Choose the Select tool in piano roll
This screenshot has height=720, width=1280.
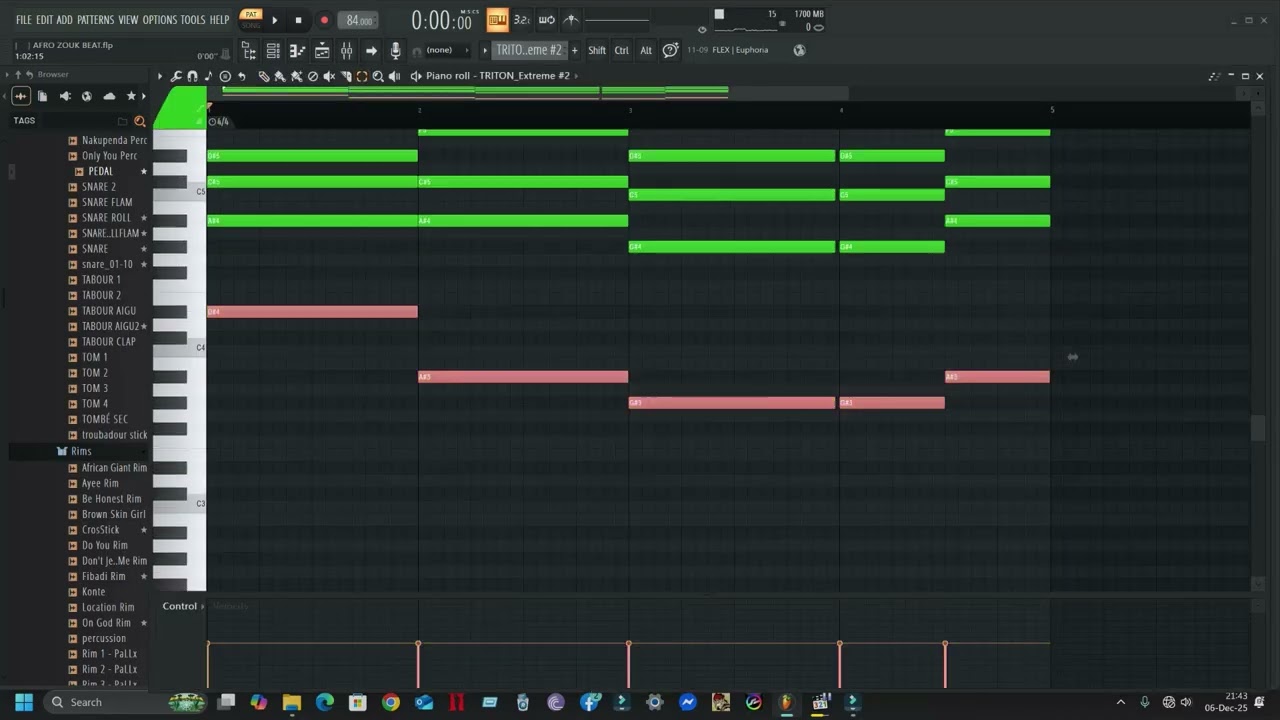(362, 76)
